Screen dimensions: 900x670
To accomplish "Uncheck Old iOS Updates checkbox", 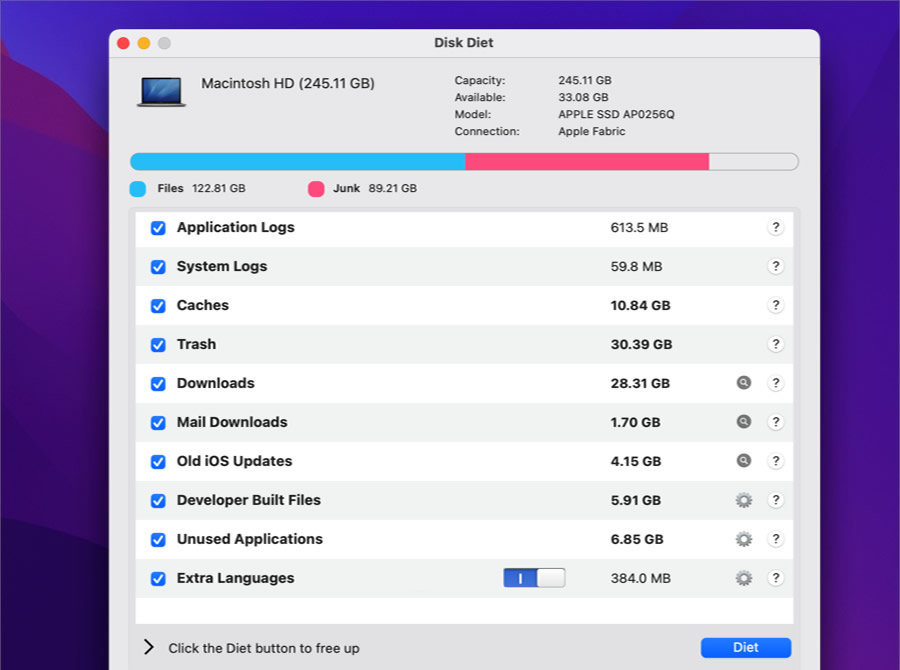I will (158, 462).
